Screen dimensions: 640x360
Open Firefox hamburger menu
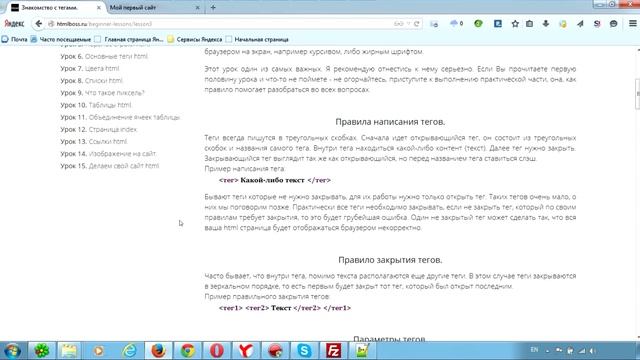[633, 24]
